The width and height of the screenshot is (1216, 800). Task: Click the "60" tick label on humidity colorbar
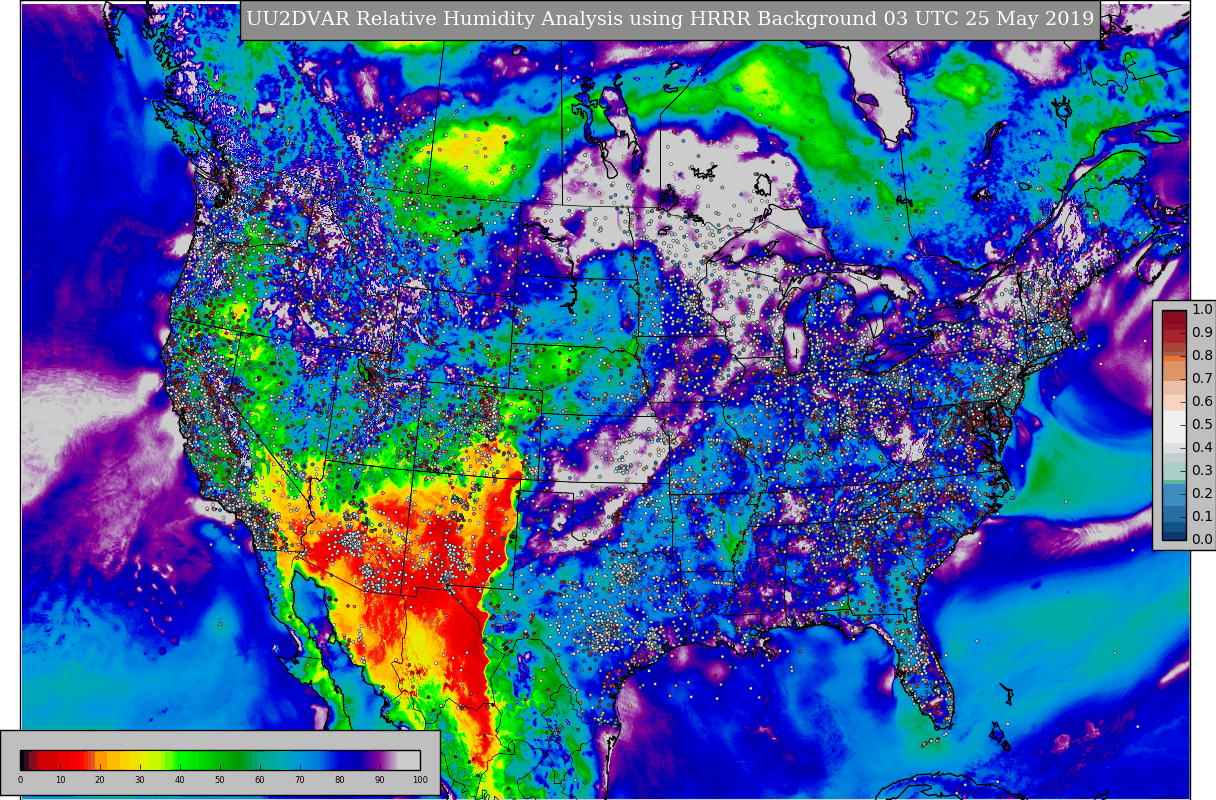260,780
